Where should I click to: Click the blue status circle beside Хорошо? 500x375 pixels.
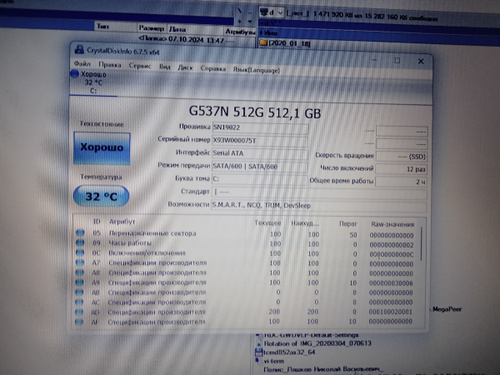[x=75, y=74]
